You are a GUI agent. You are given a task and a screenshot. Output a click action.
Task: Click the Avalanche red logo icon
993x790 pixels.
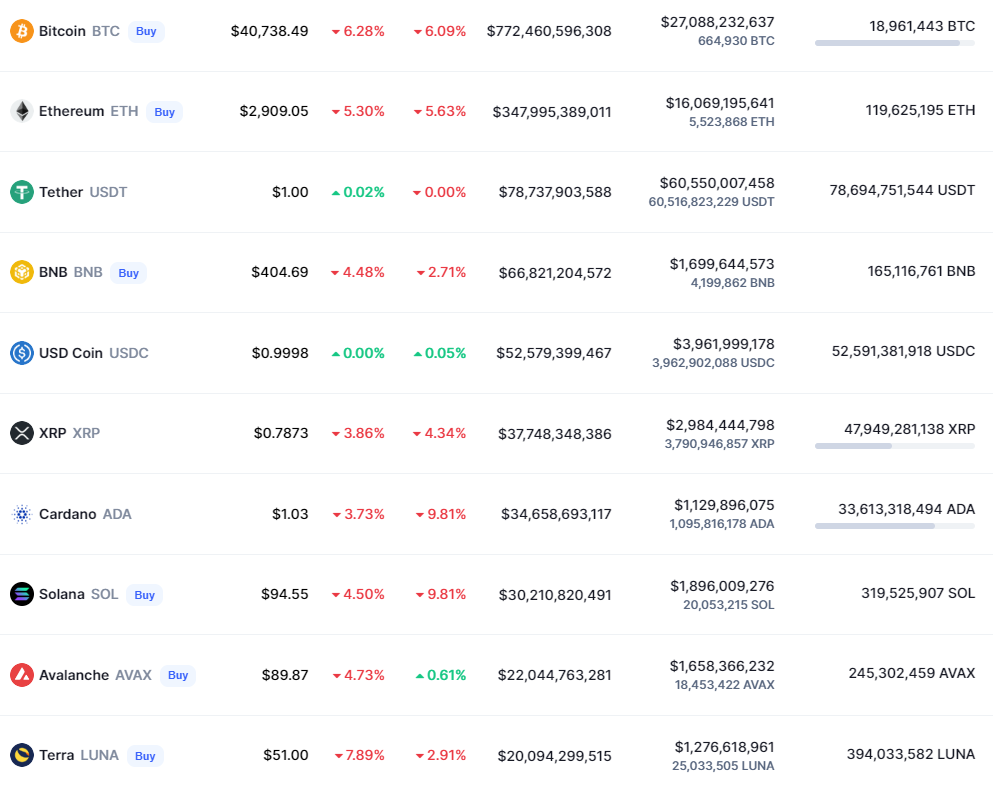pos(22,675)
